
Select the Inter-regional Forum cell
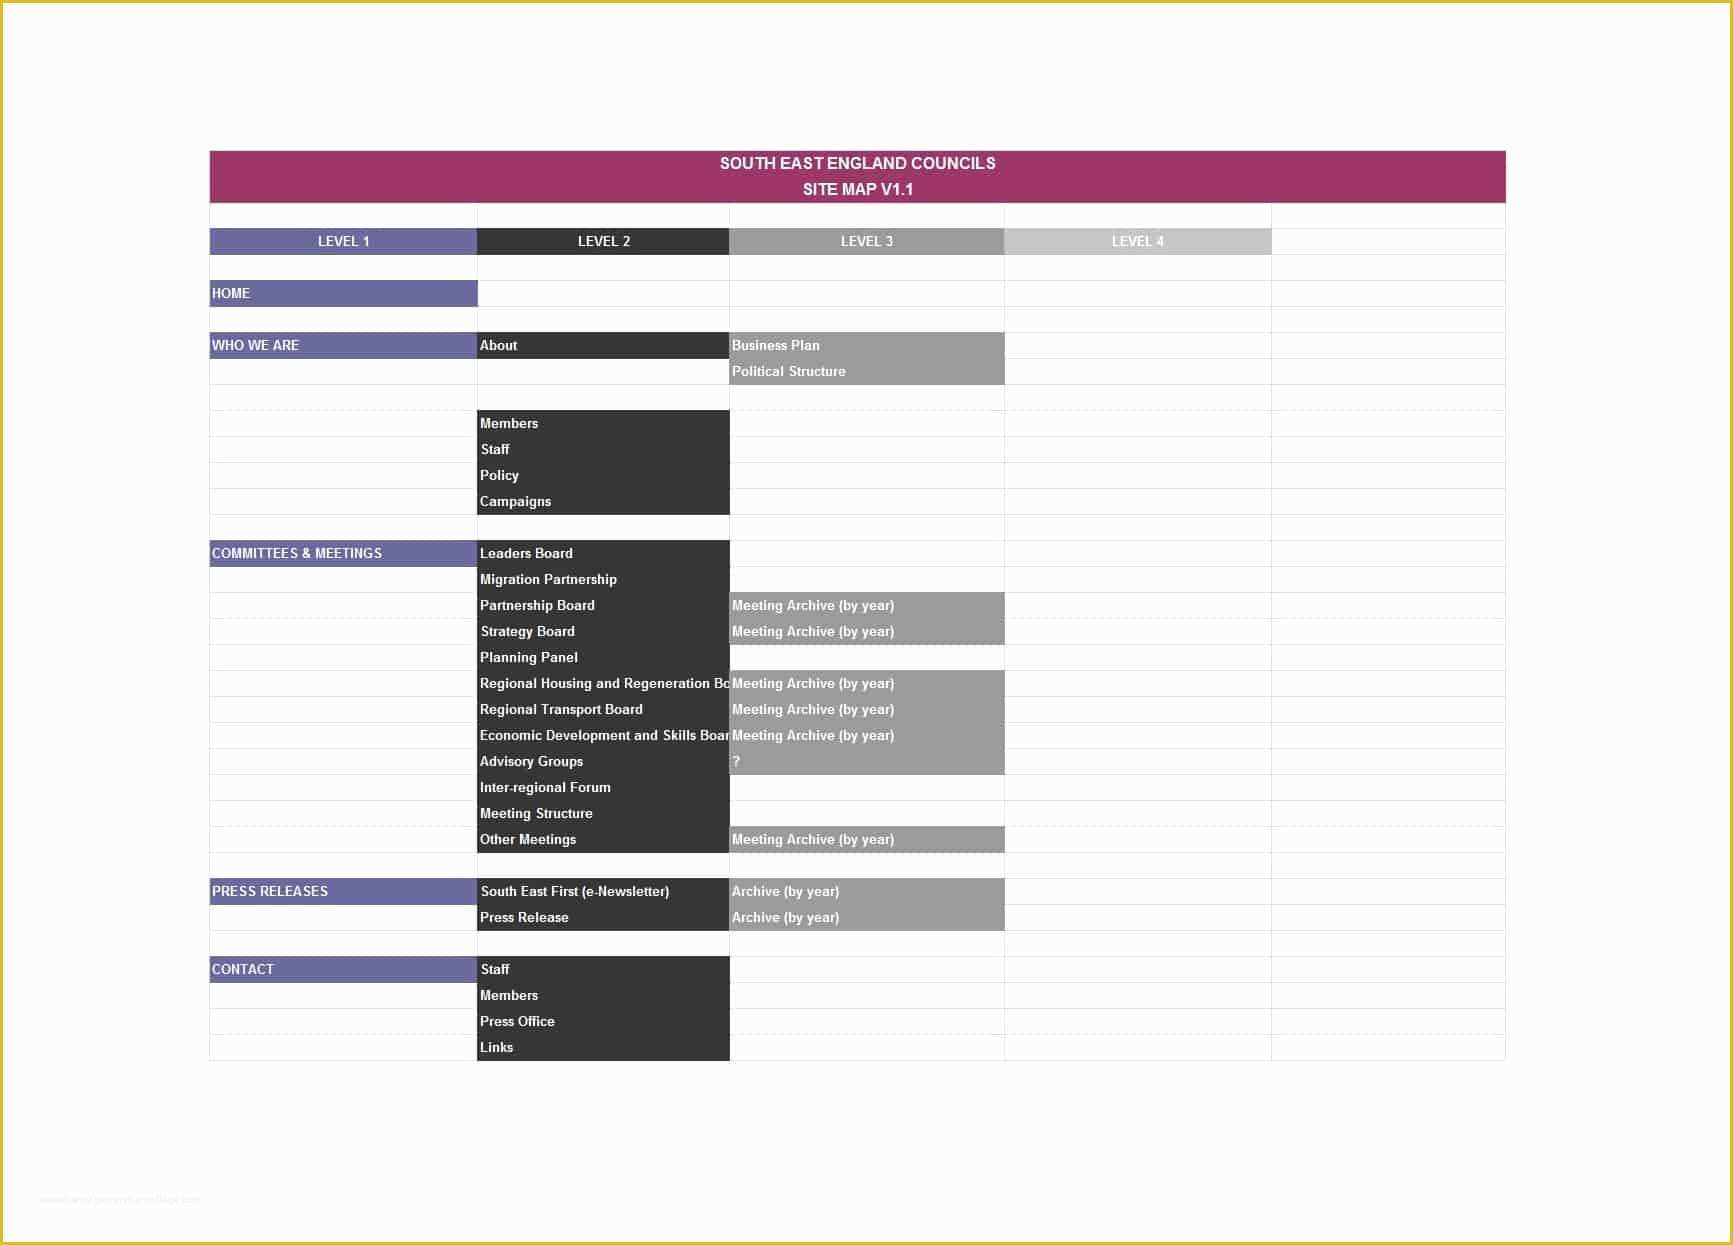pyautogui.click(x=603, y=787)
